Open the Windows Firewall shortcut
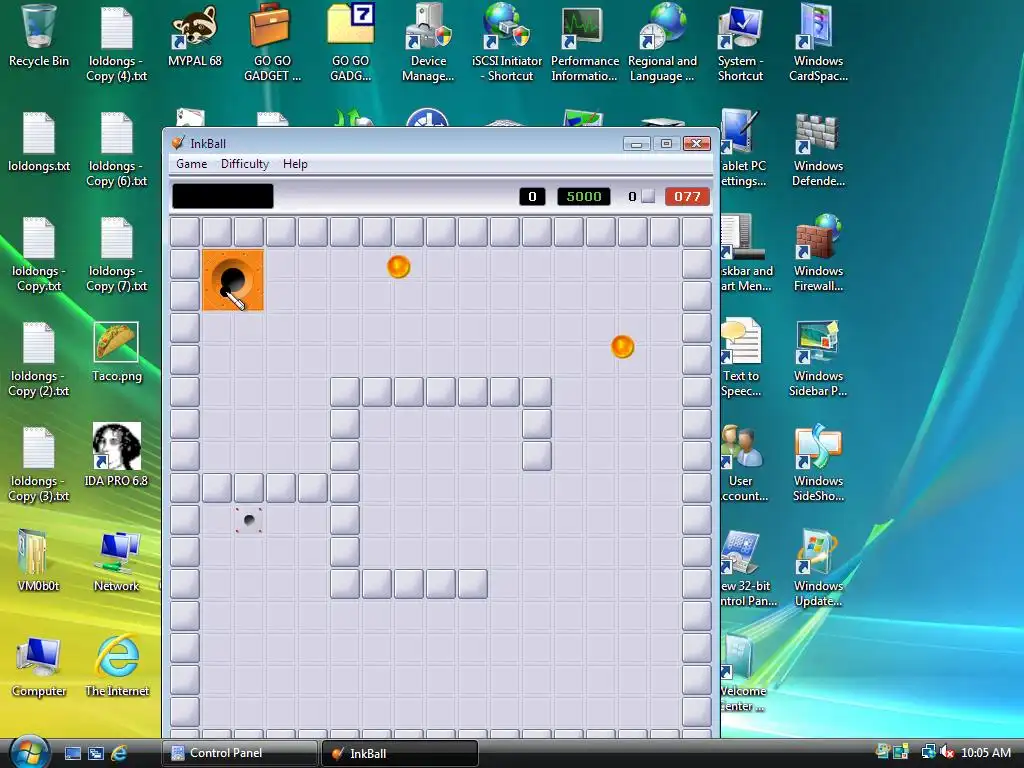This screenshot has height=768, width=1024. [x=818, y=253]
